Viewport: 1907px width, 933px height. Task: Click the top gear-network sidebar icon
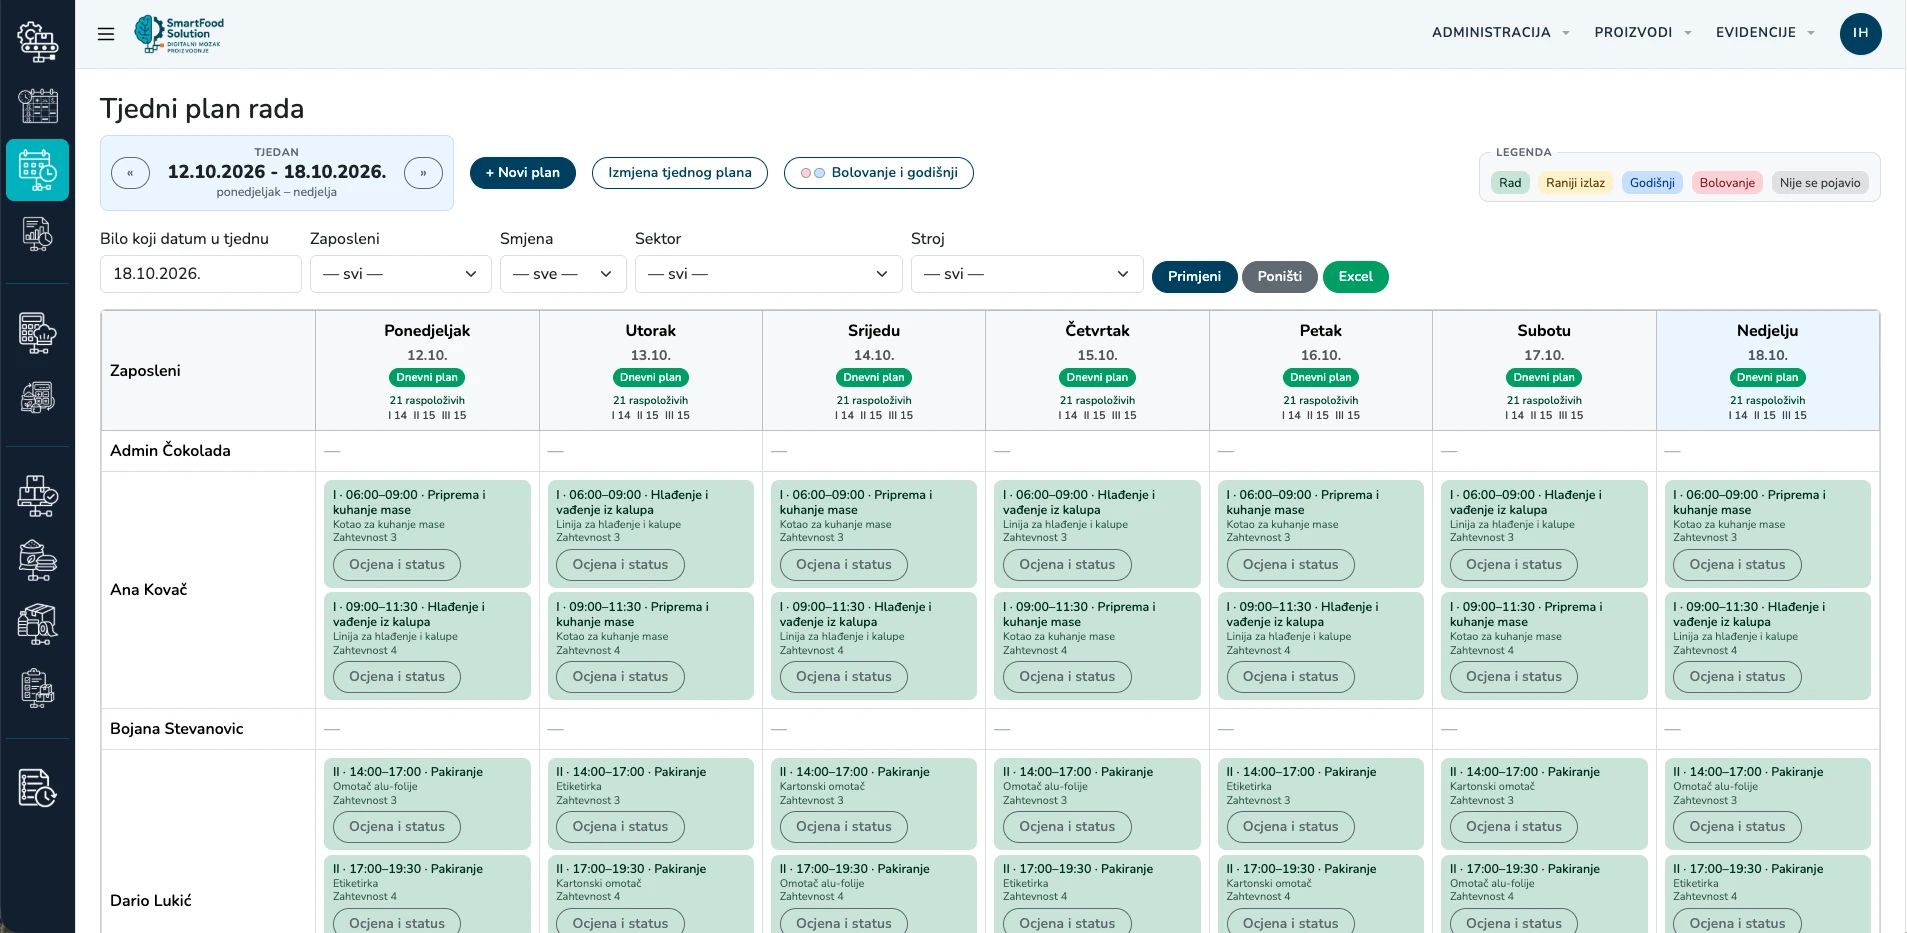coord(38,41)
